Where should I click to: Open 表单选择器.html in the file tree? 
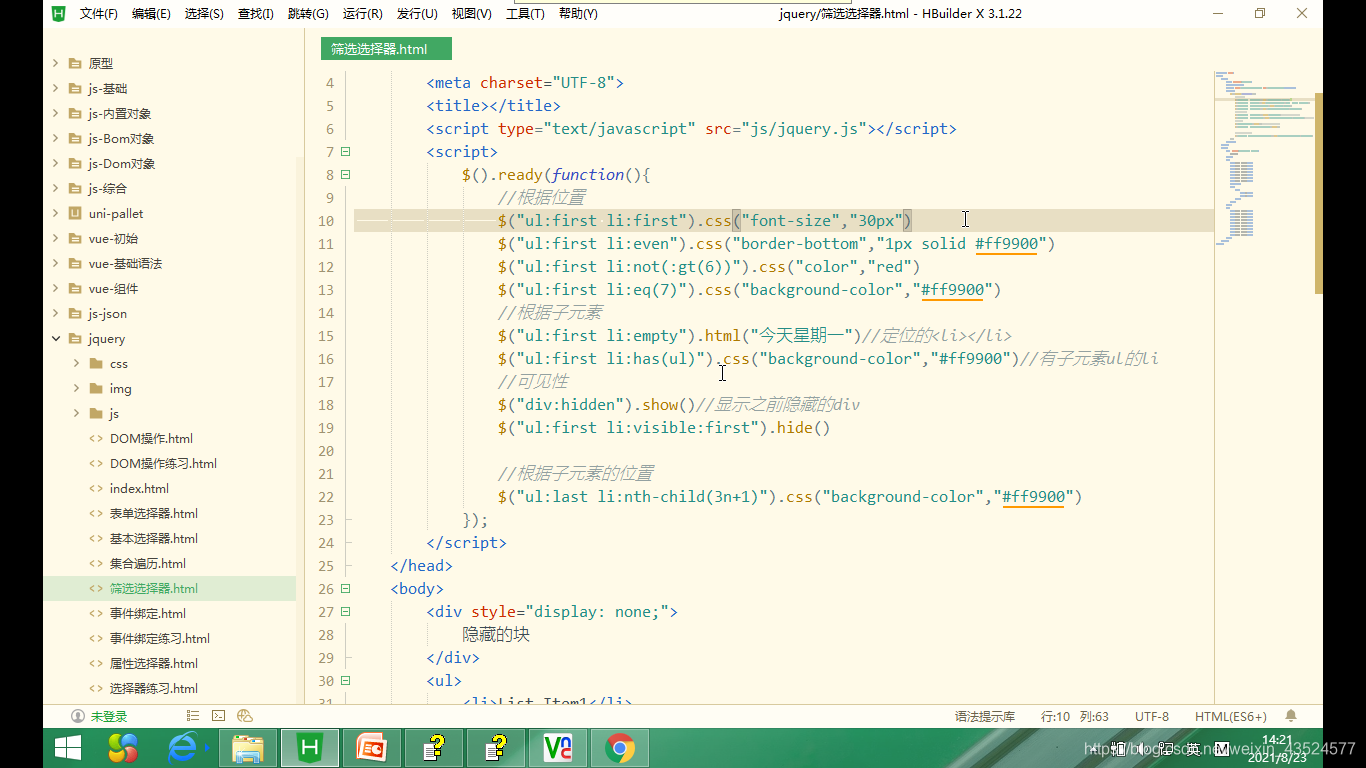point(154,513)
